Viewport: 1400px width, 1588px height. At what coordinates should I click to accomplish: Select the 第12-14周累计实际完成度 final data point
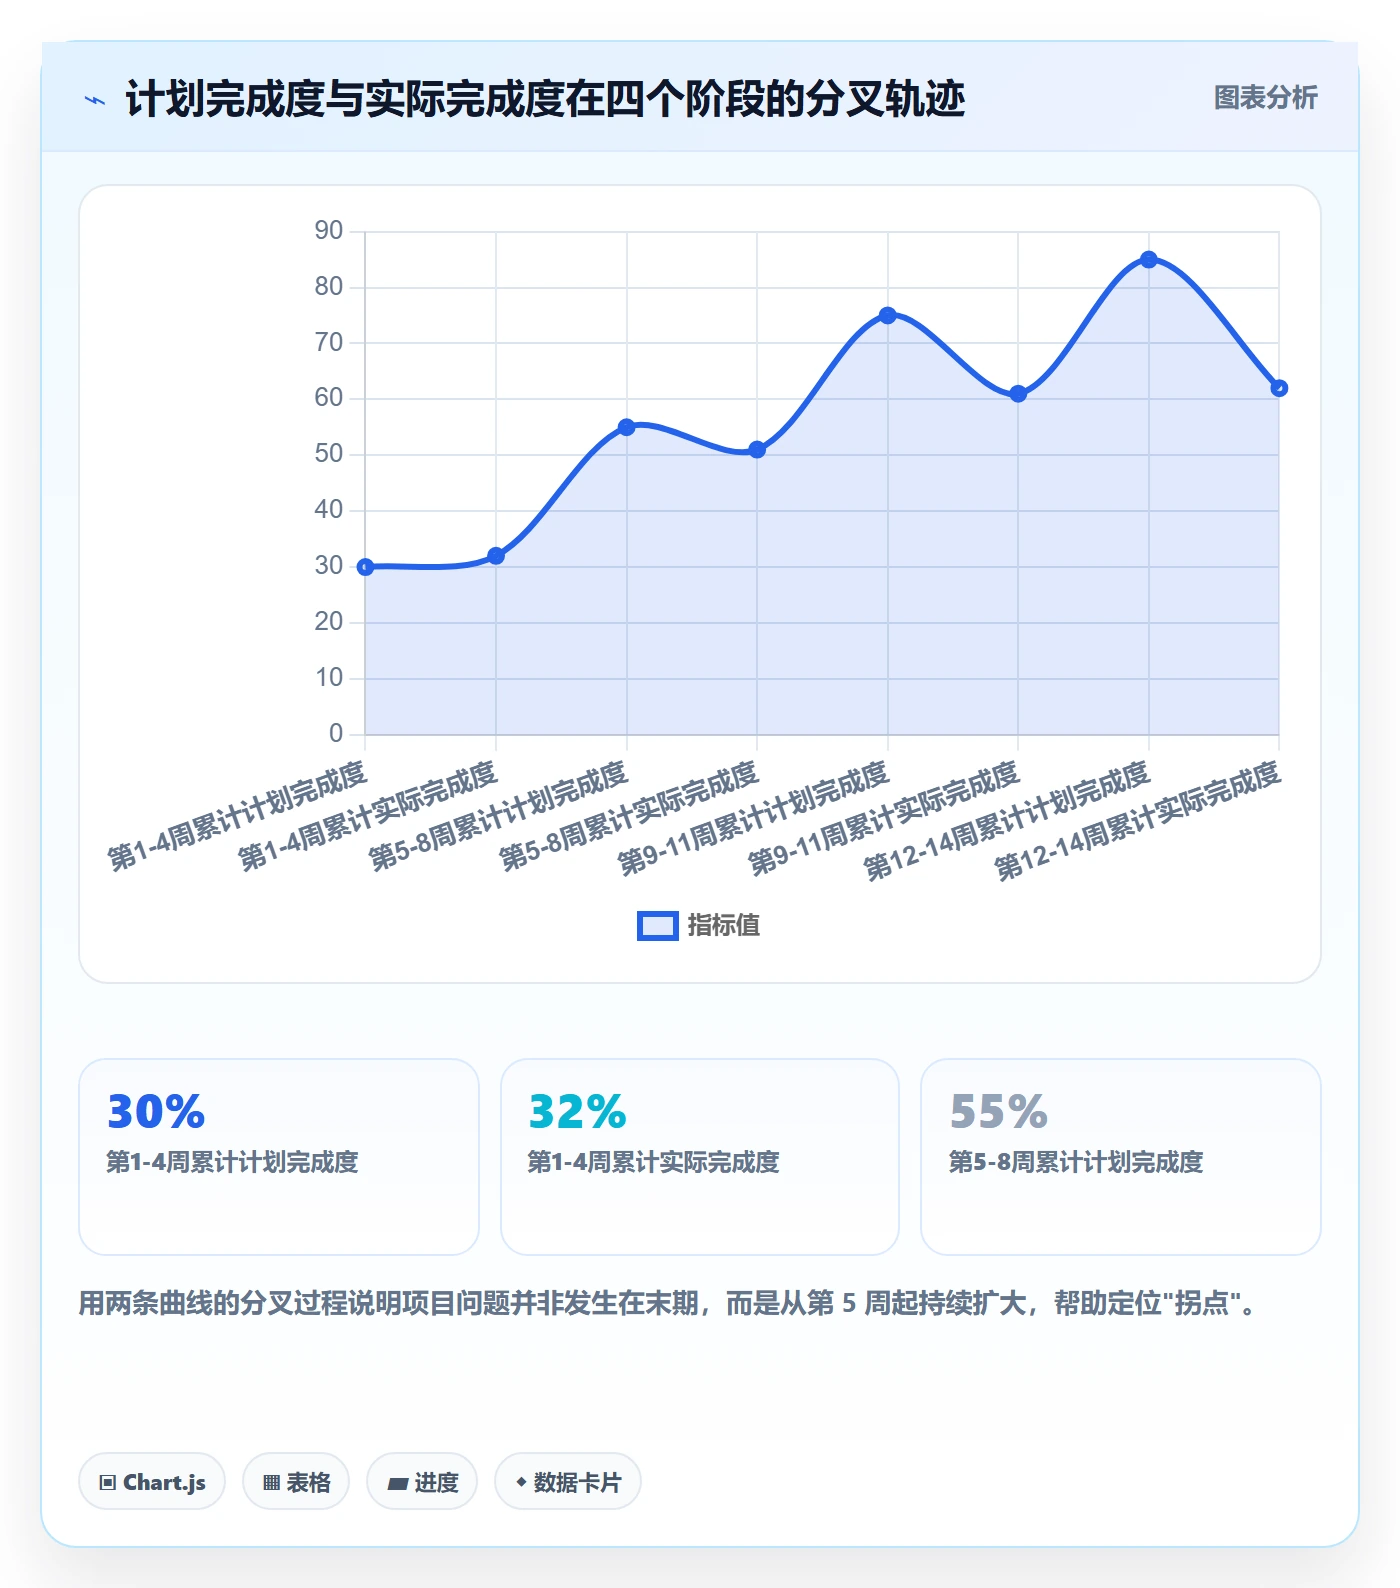pos(1279,388)
